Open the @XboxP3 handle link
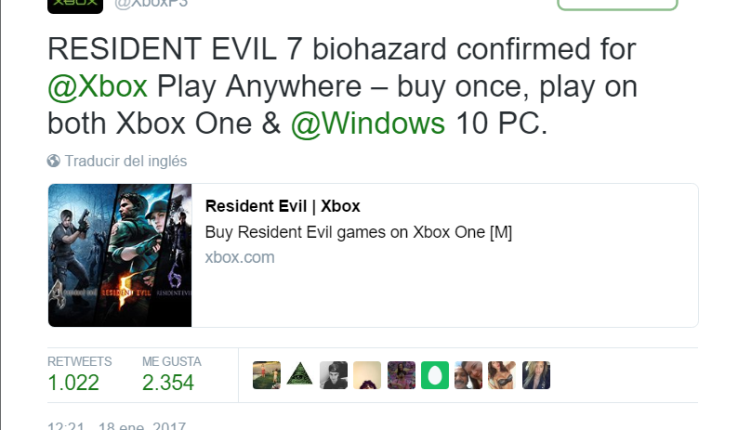Screen dimensions: 738x430 click(151, 4)
